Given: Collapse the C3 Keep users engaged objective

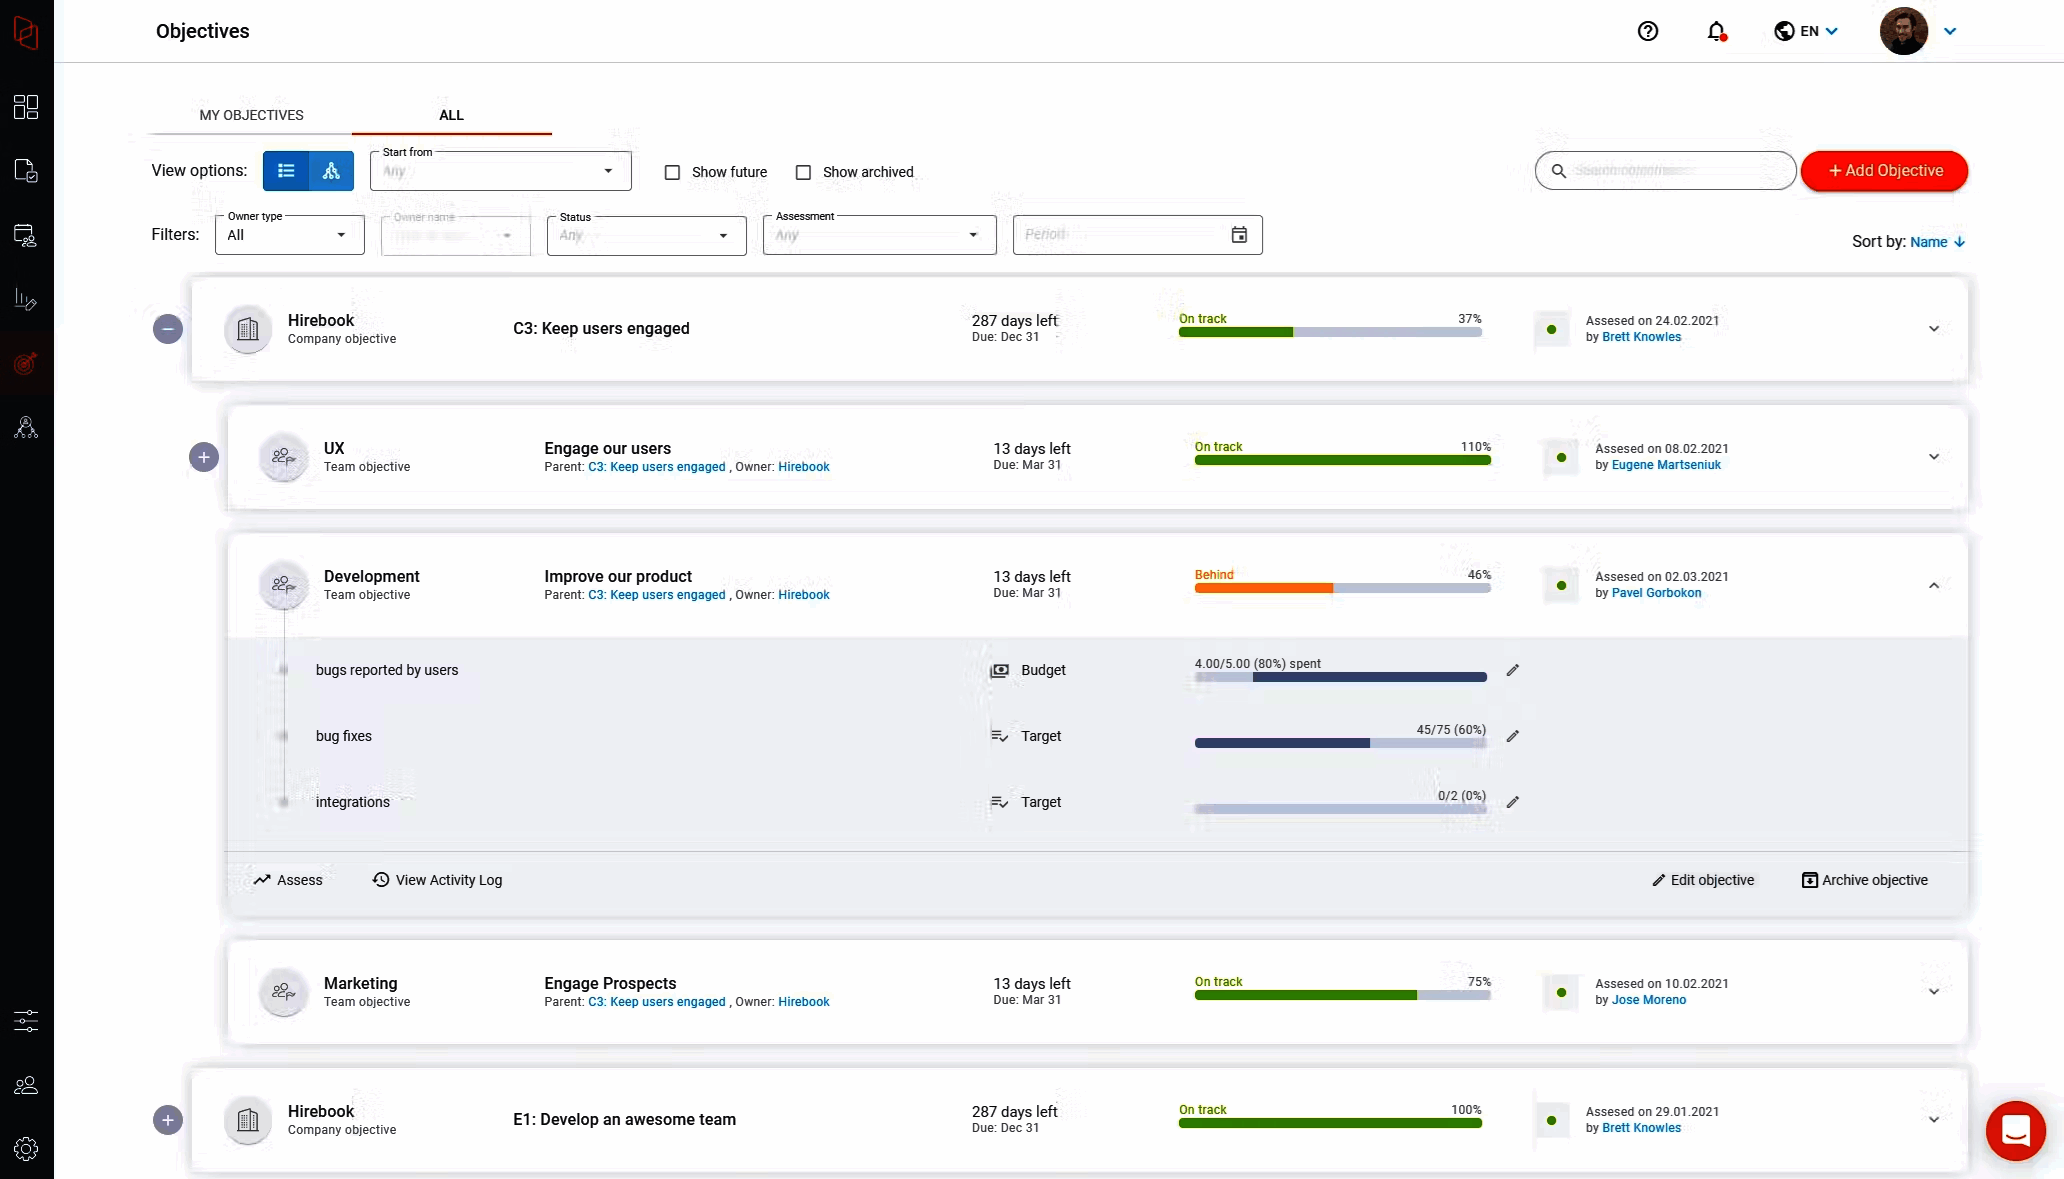Looking at the screenshot, I should [168, 329].
